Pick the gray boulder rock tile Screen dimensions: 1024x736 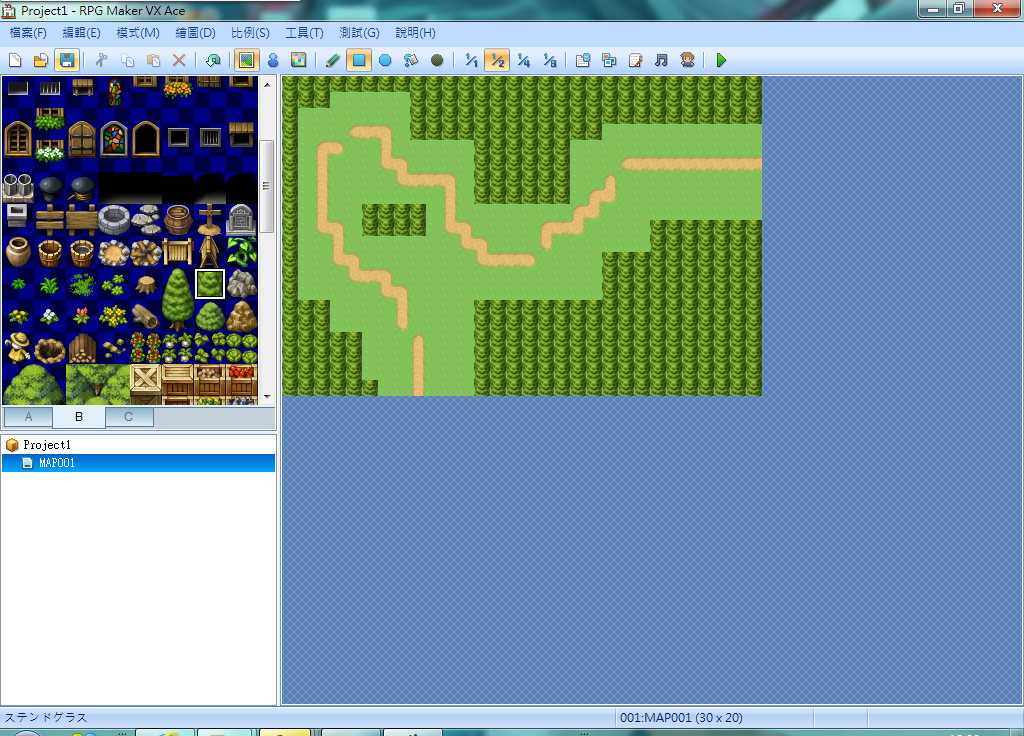242,284
